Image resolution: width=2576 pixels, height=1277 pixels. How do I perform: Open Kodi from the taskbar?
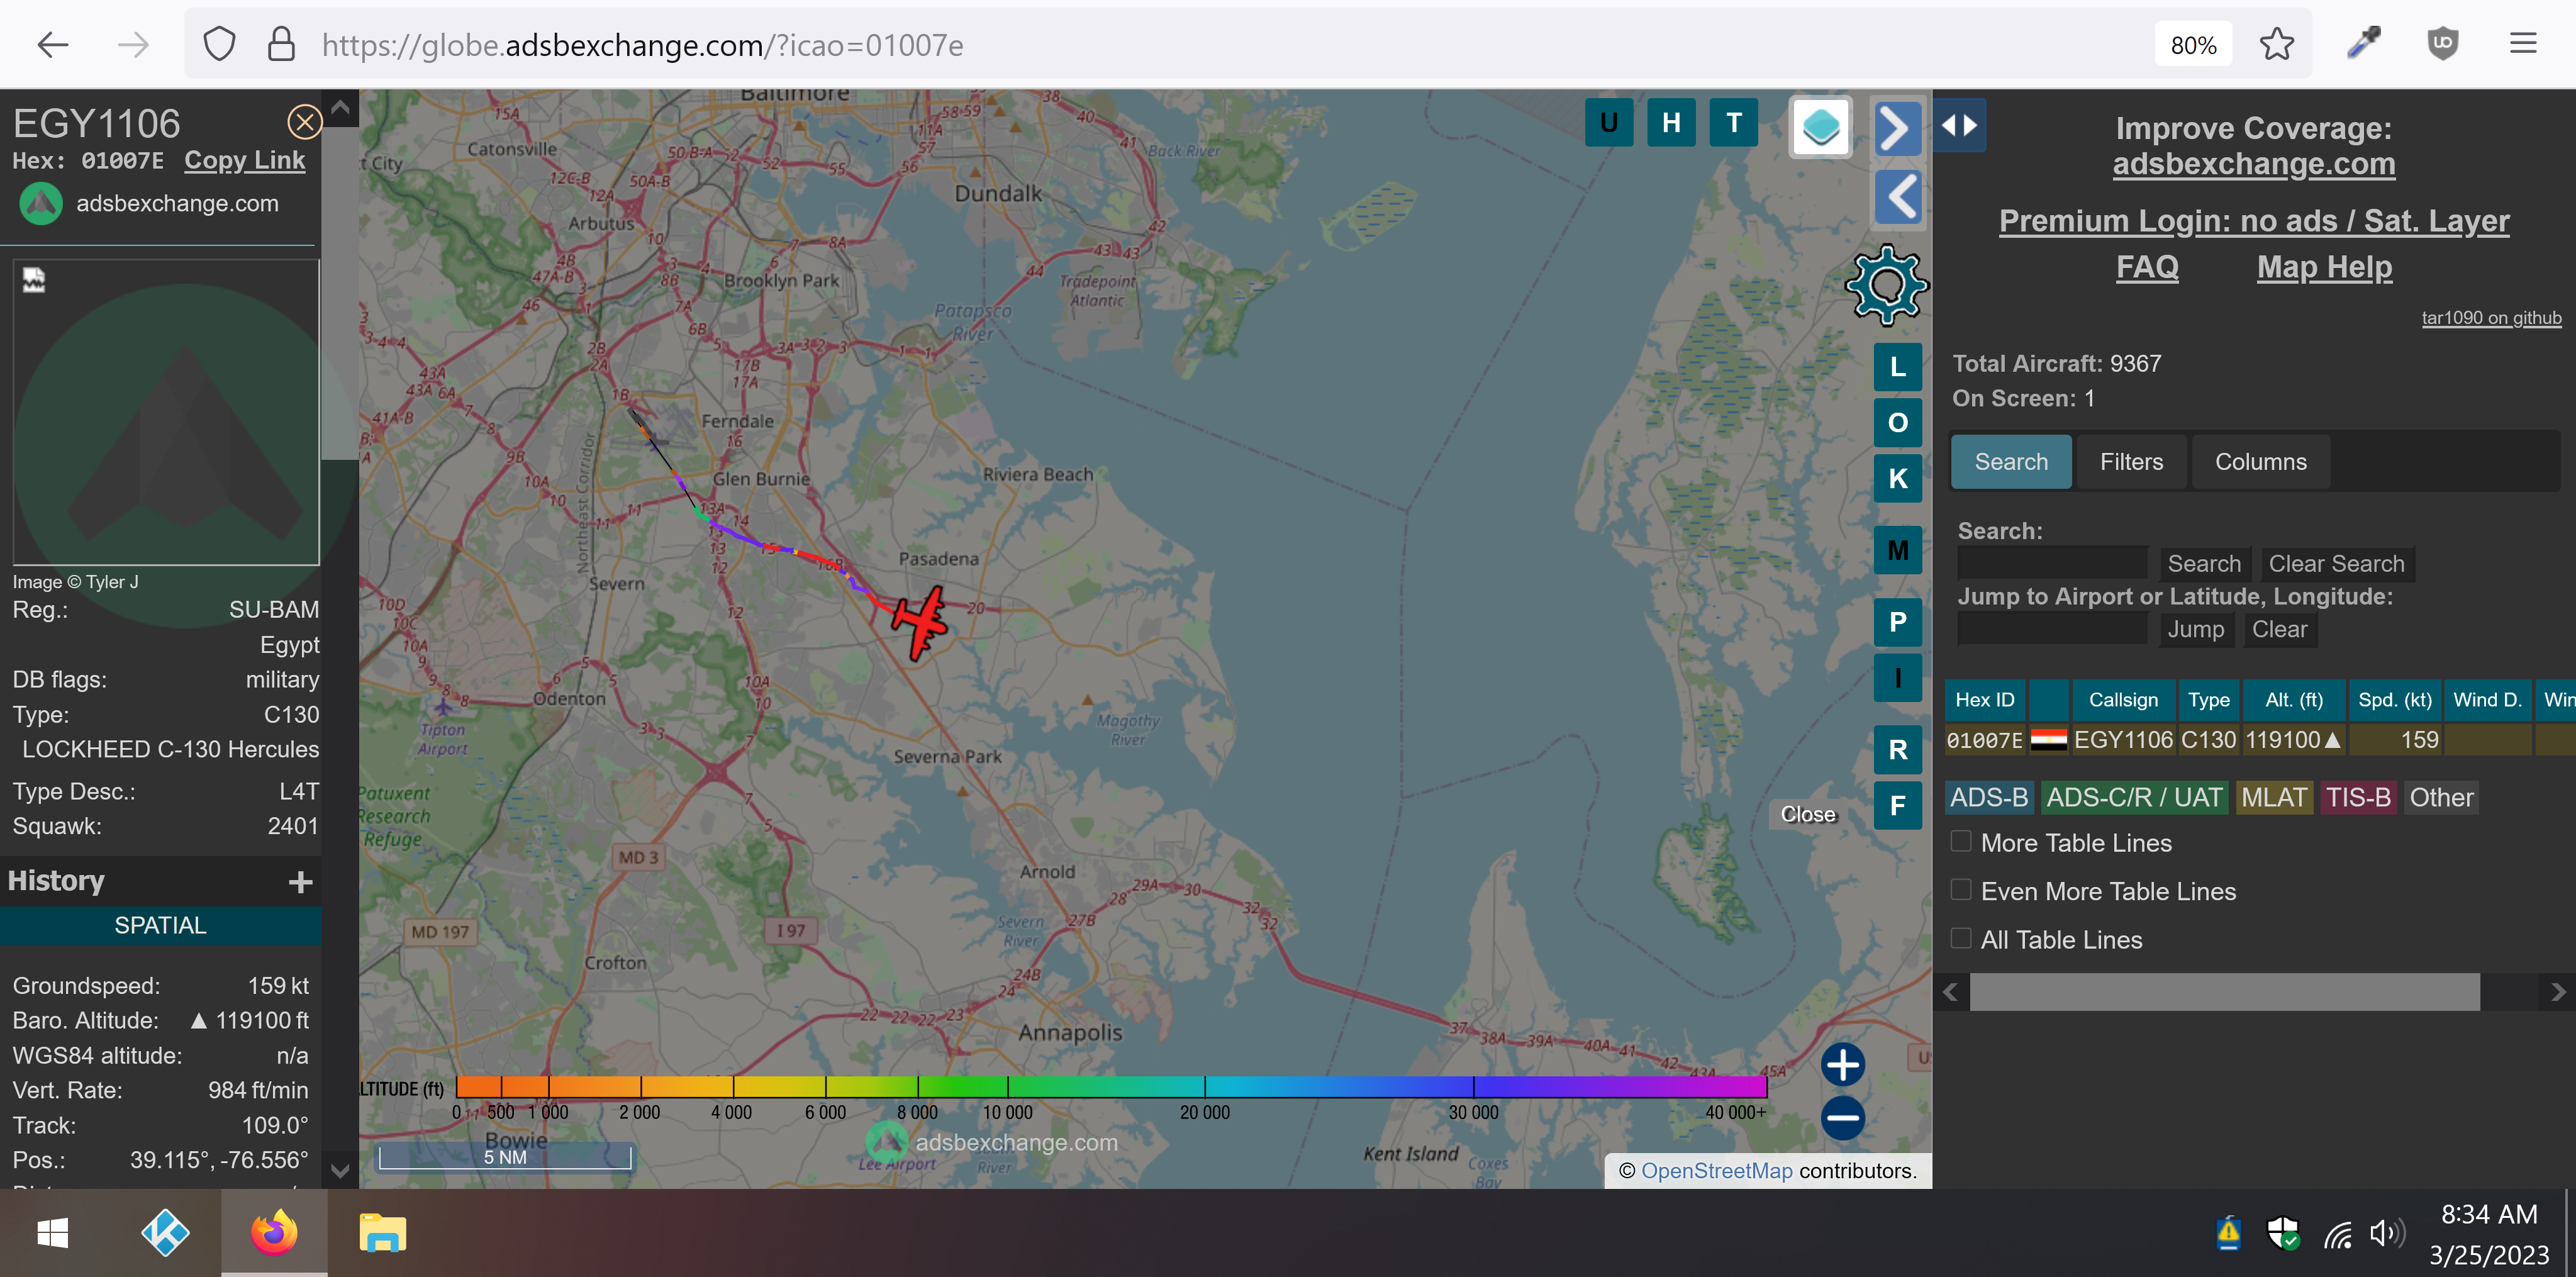pyautogui.click(x=165, y=1233)
